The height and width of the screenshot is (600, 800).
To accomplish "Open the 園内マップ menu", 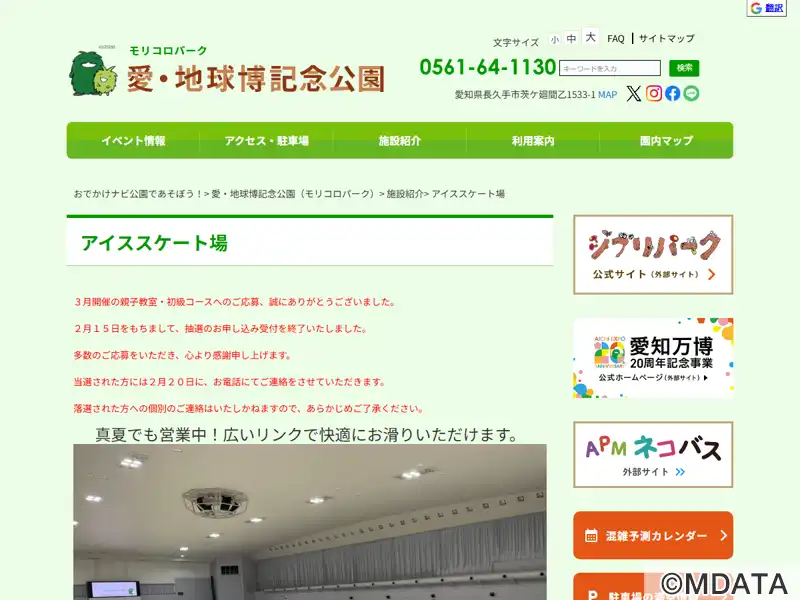I will pos(666,141).
